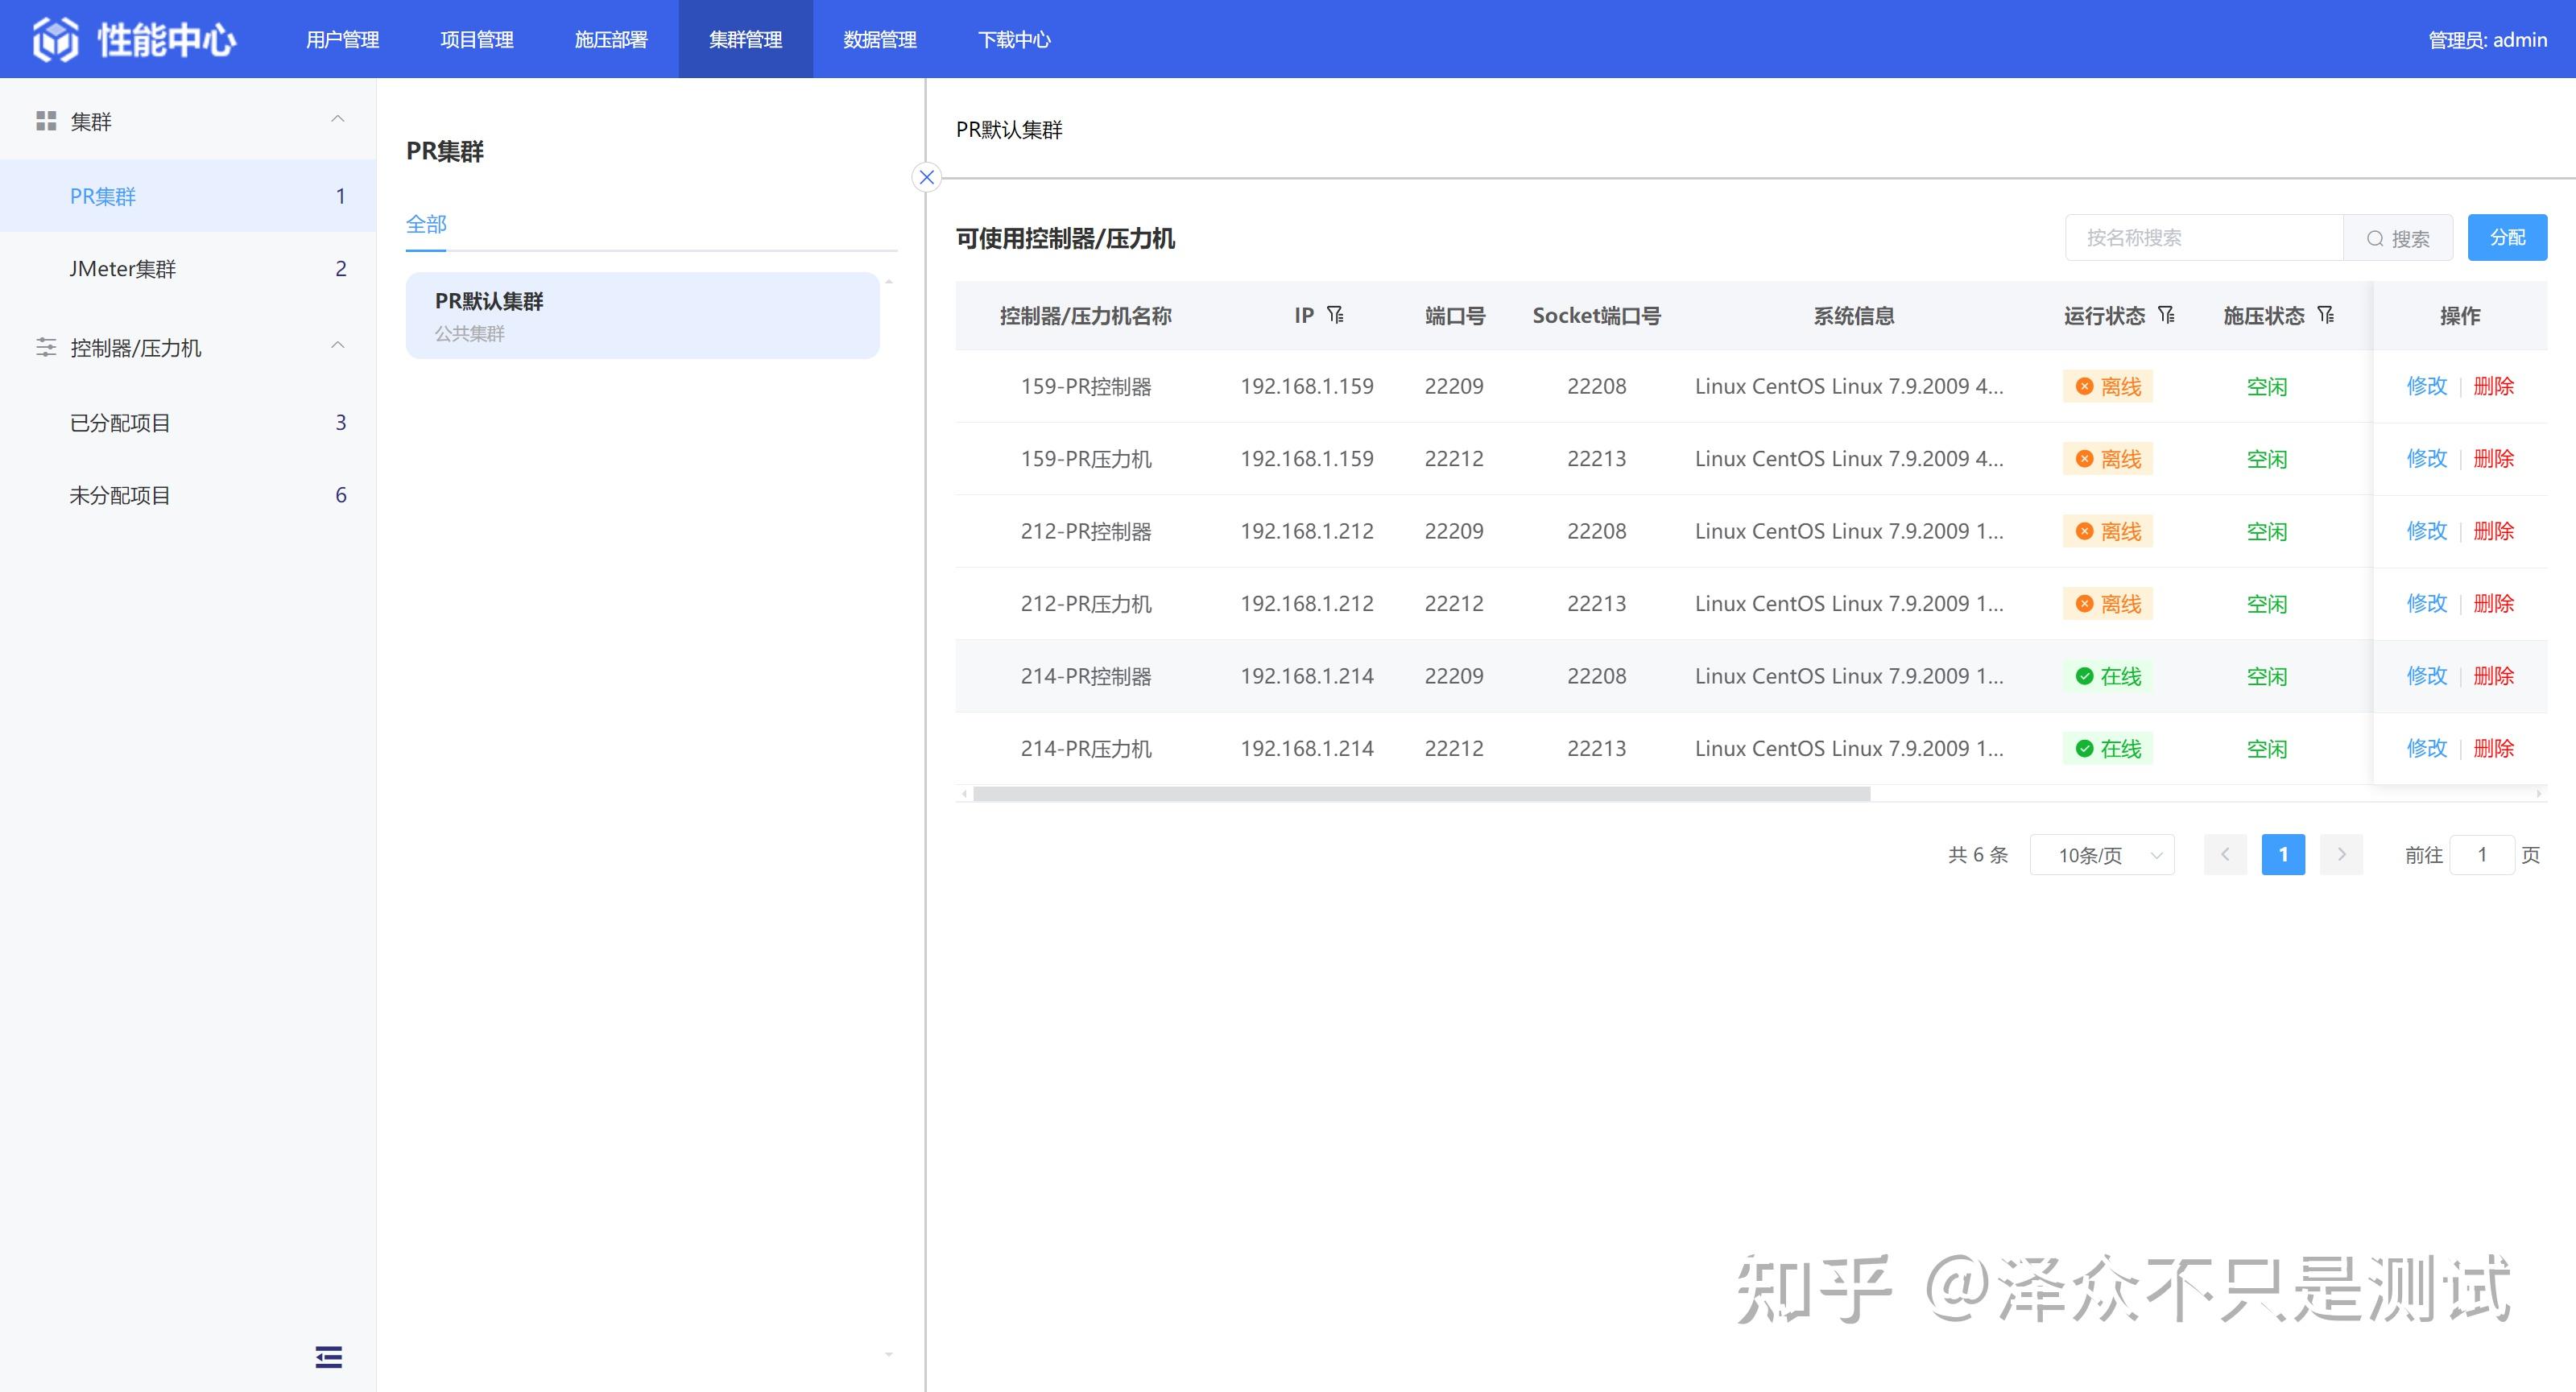This screenshot has height=1392, width=2576.
Task: Click the 控制器/压力机 sliders icon
Action: pyautogui.click(x=46, y=347)
